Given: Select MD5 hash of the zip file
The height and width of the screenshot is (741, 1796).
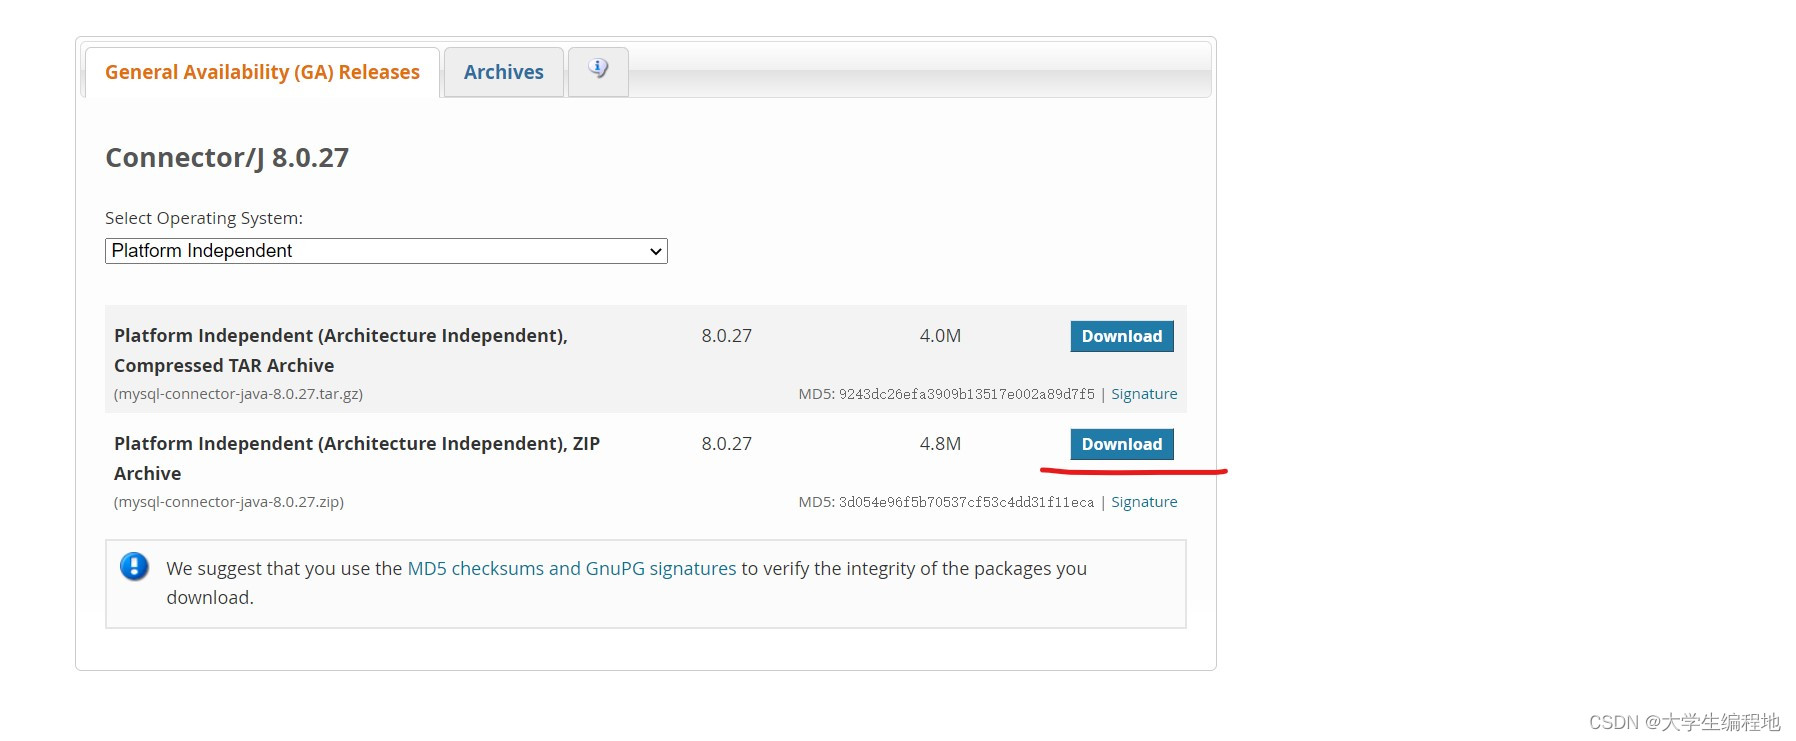Looking at the screenshot, I should click(966, 502).
